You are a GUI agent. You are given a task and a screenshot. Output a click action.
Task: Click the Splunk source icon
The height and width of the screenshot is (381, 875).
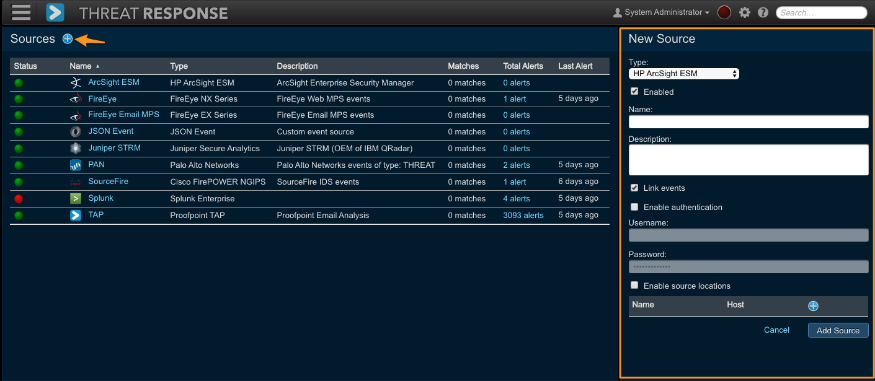[75, 199]
